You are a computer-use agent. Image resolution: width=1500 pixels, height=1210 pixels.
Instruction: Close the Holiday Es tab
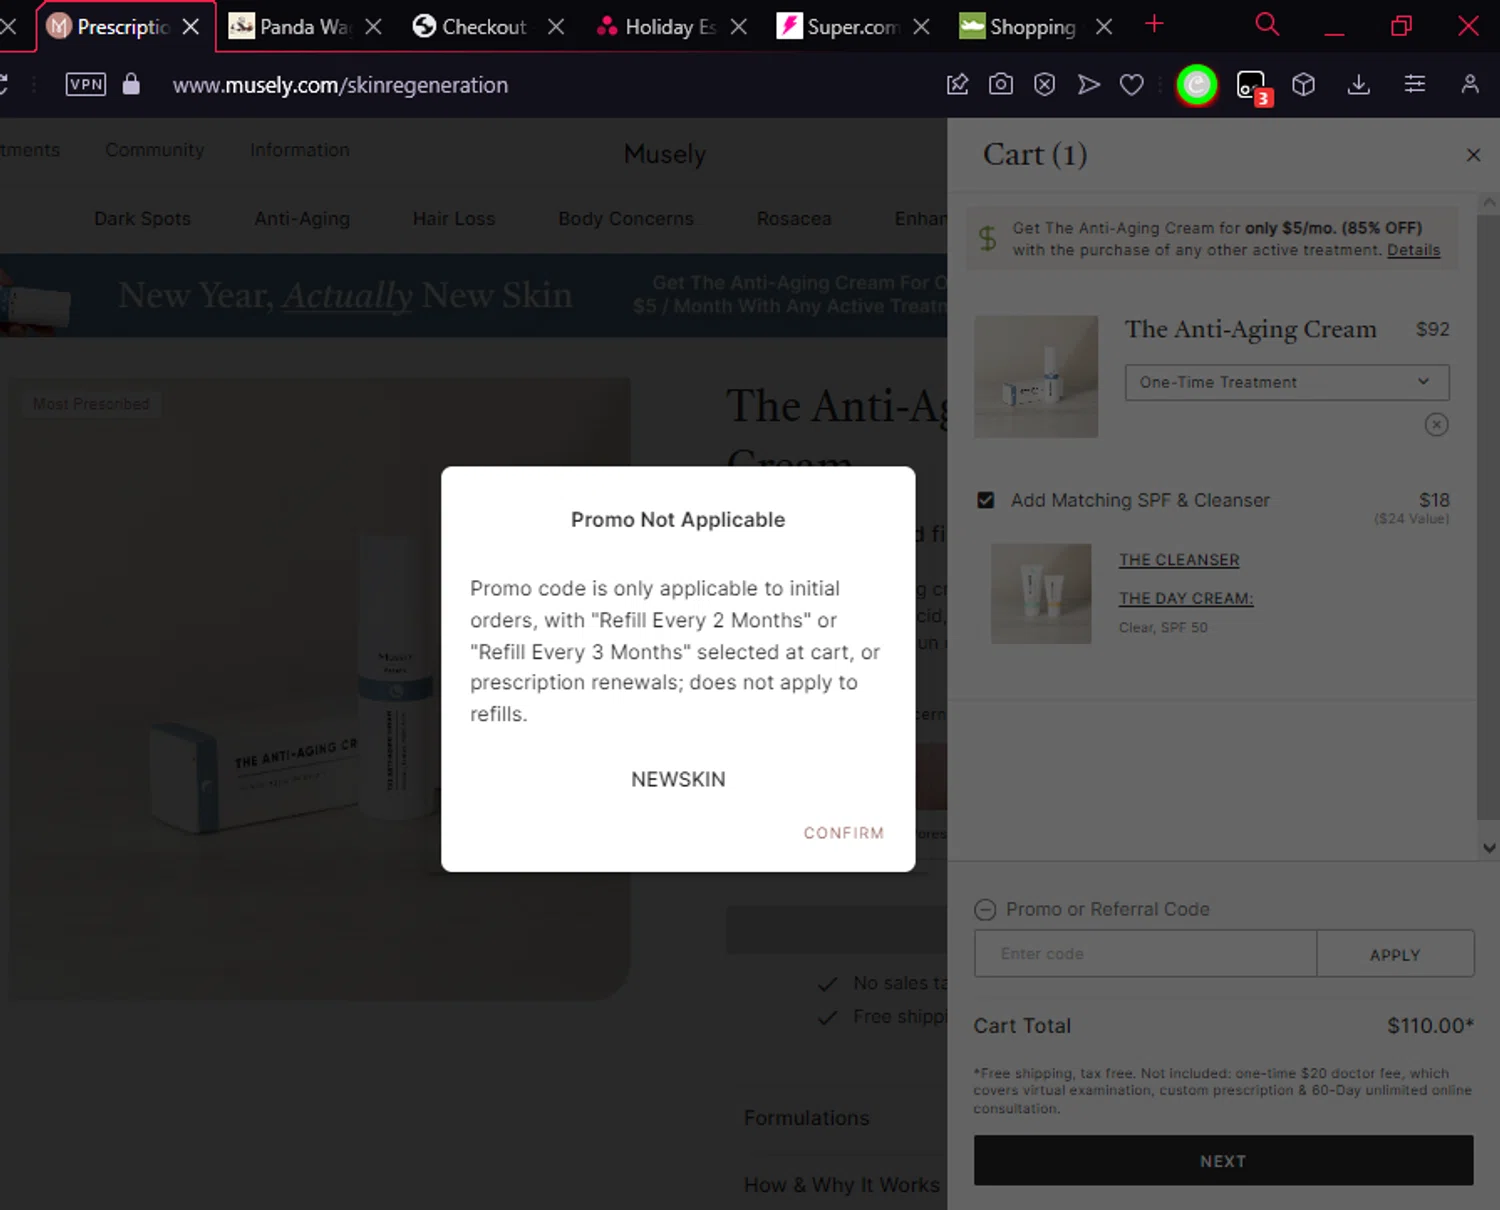click(x=738, y=27)
